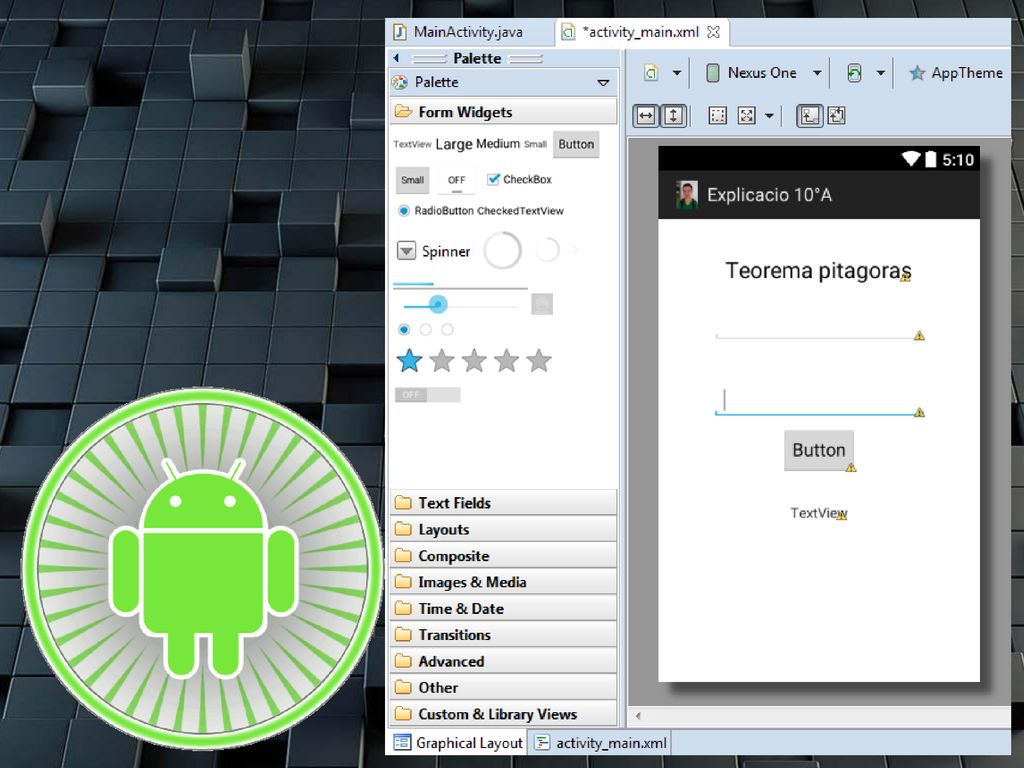
Task: Open the Nexus One device dropdown
Action: tap(817, 73)
